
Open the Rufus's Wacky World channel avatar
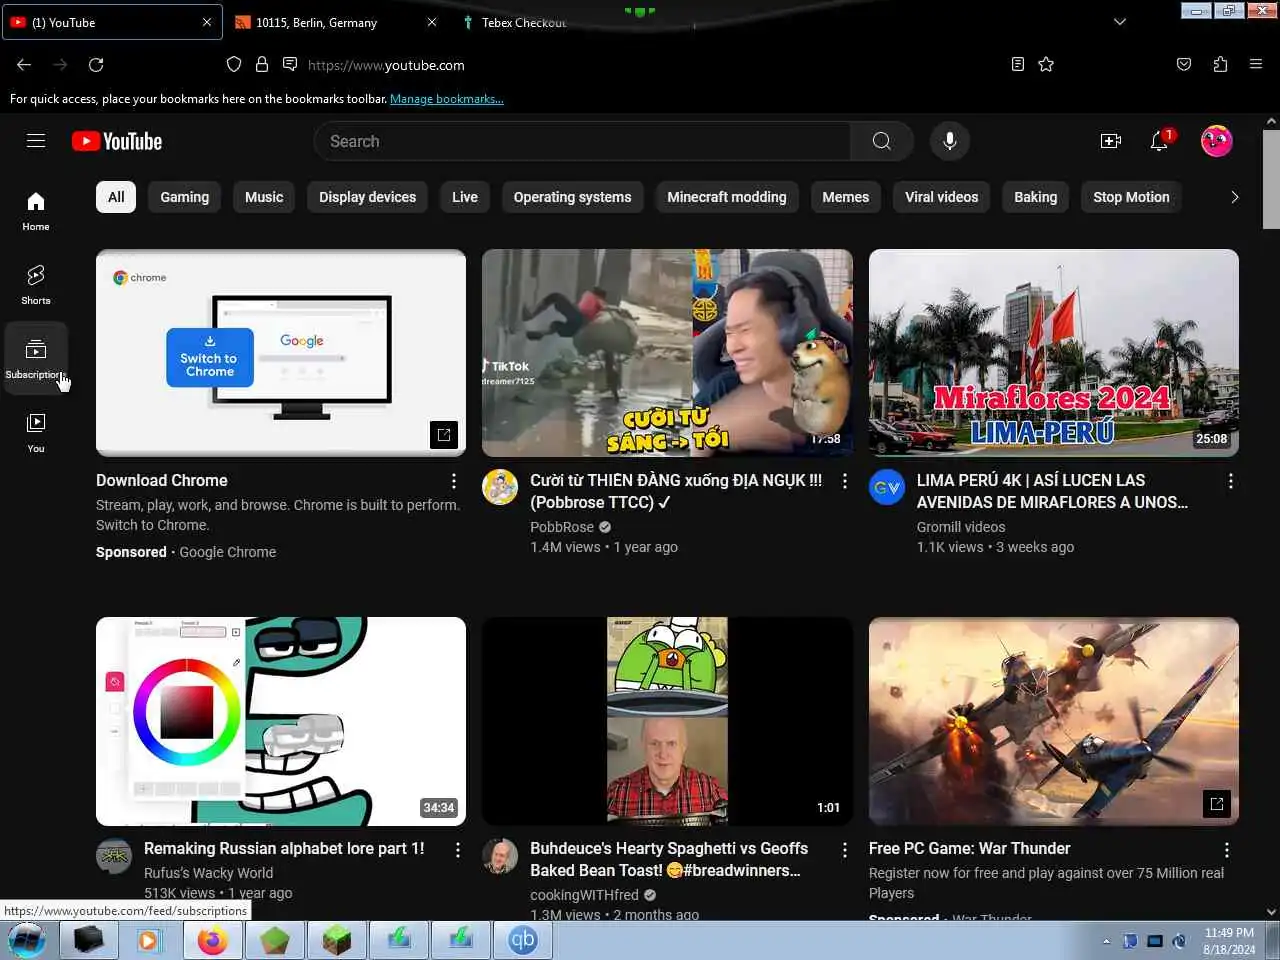tap(114, 855)
